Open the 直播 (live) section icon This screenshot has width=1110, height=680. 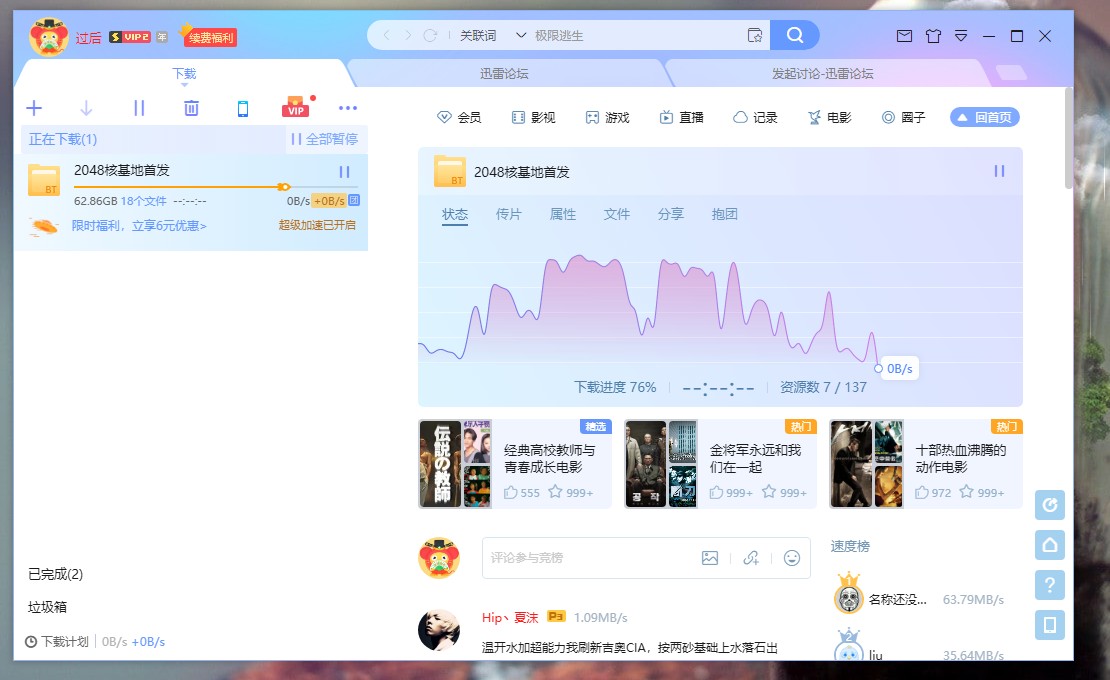pos(666,116)
